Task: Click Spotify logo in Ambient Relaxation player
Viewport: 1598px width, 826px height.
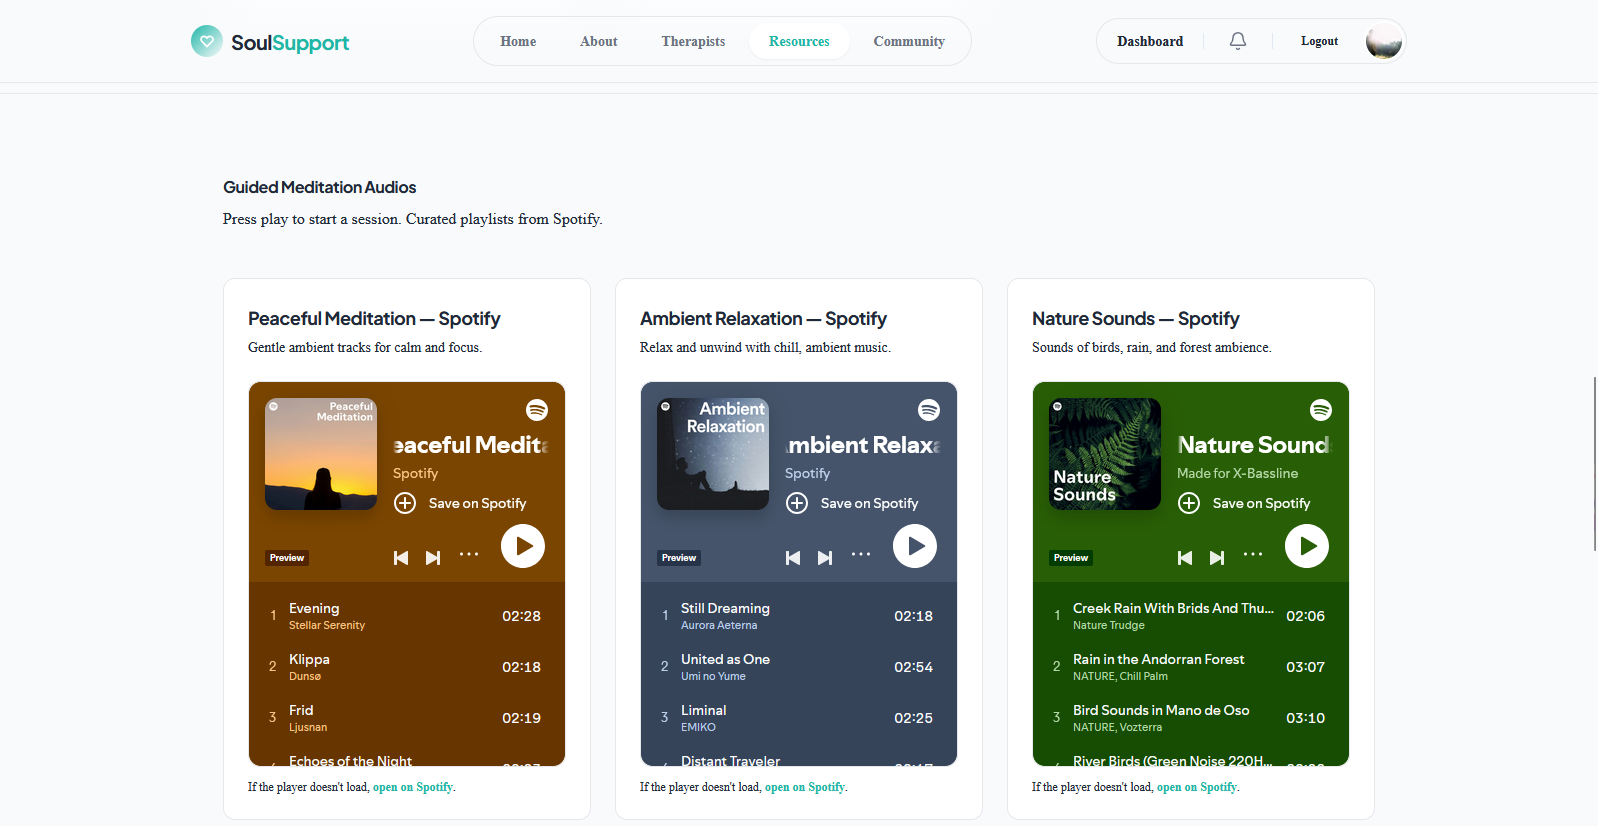Action: pyautogui.click(x=929, y=410)
